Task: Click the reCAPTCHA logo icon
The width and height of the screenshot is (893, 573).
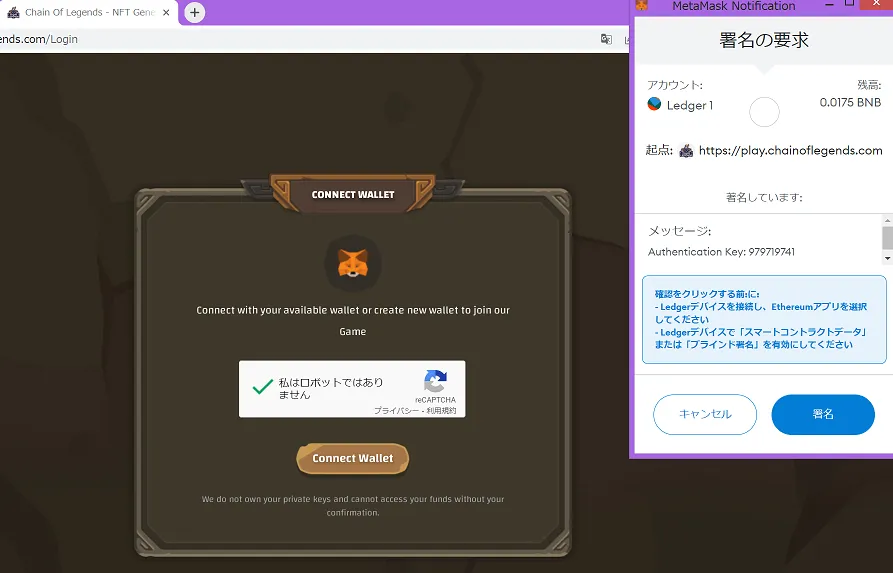Action: tap(435, 381)
